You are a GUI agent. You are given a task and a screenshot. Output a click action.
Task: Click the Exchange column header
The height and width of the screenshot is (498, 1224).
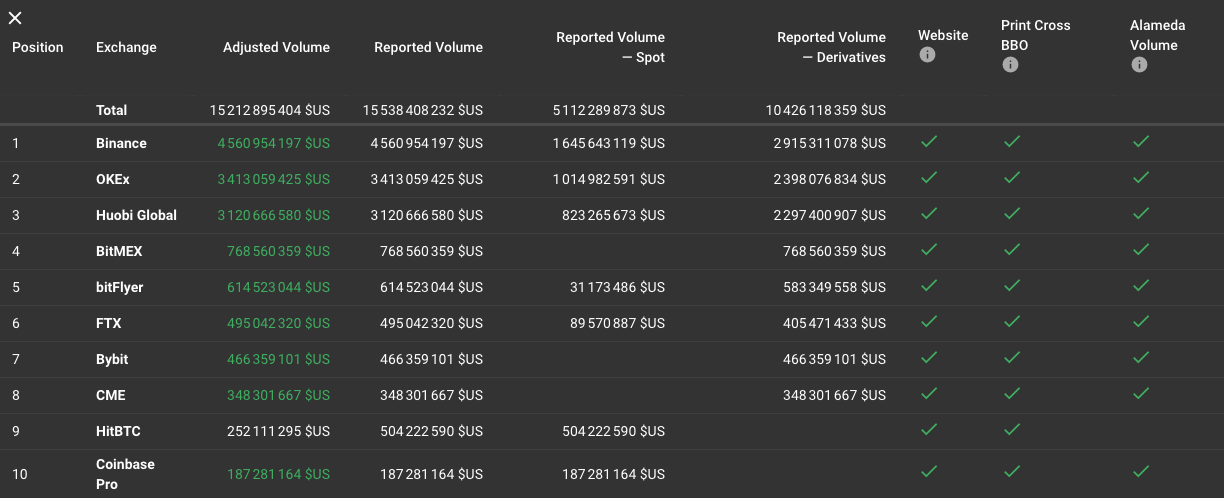pos(126,47)
